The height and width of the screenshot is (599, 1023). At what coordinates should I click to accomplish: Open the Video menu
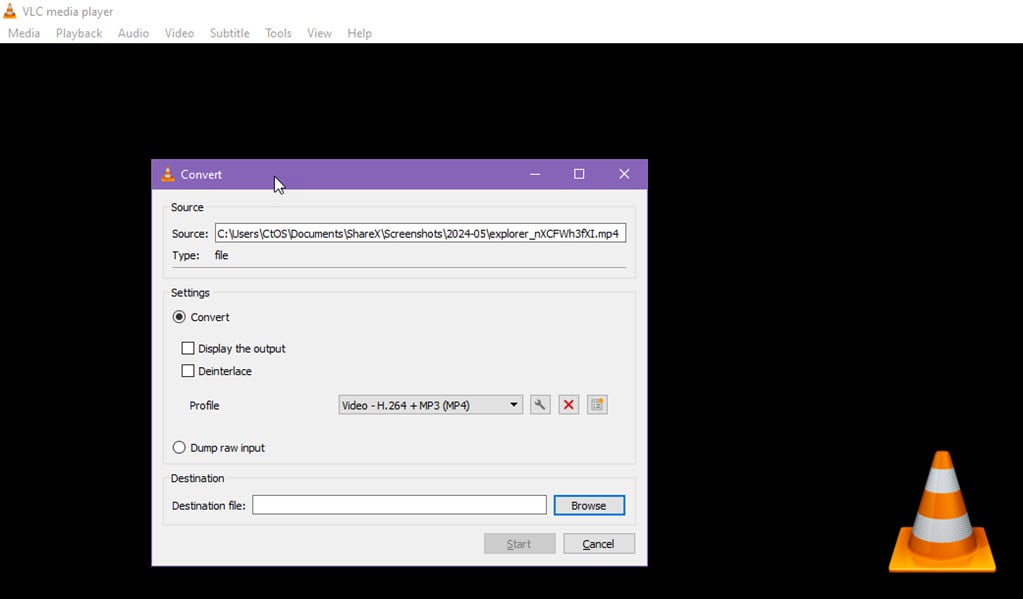(x=179, y=33)
